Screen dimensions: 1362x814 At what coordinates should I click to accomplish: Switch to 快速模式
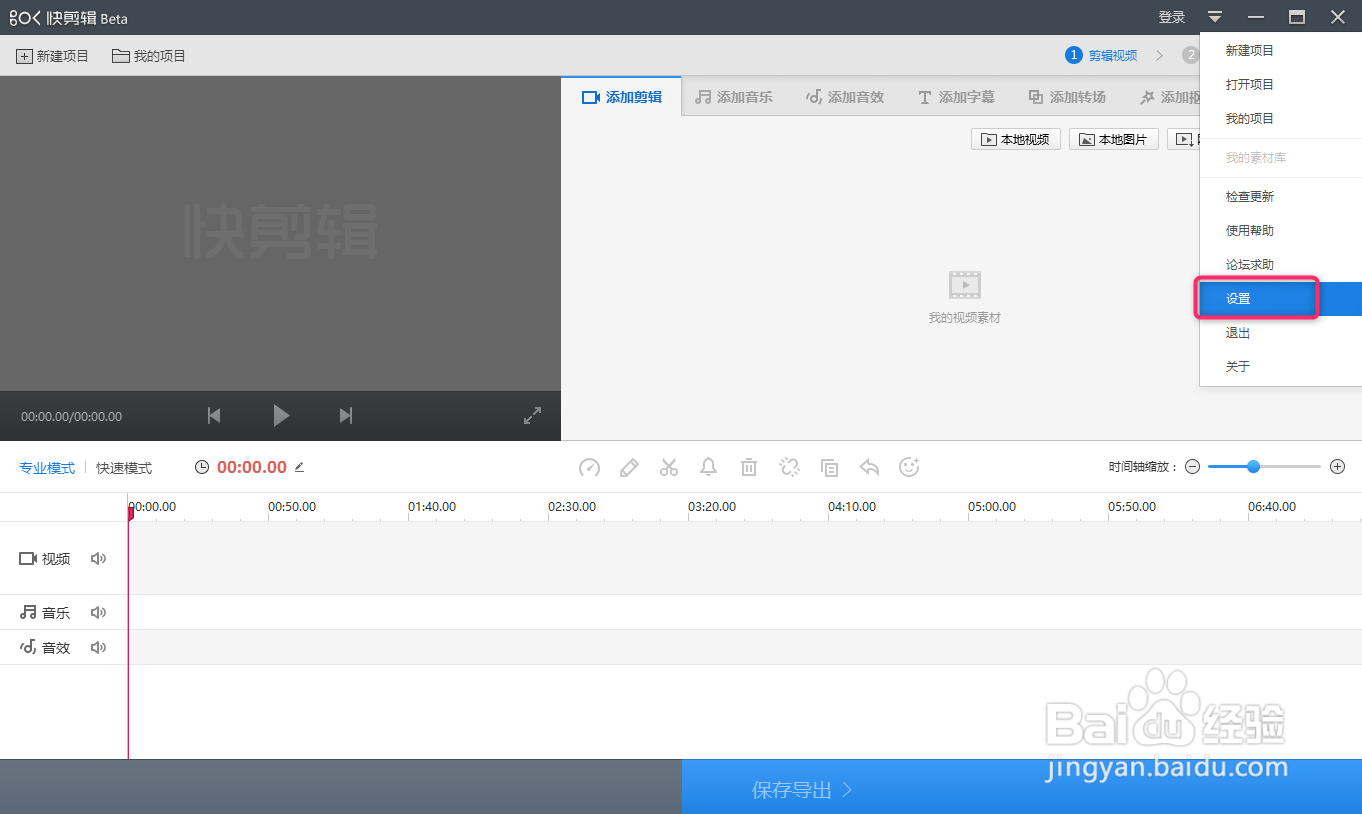[x=124, y=468]
